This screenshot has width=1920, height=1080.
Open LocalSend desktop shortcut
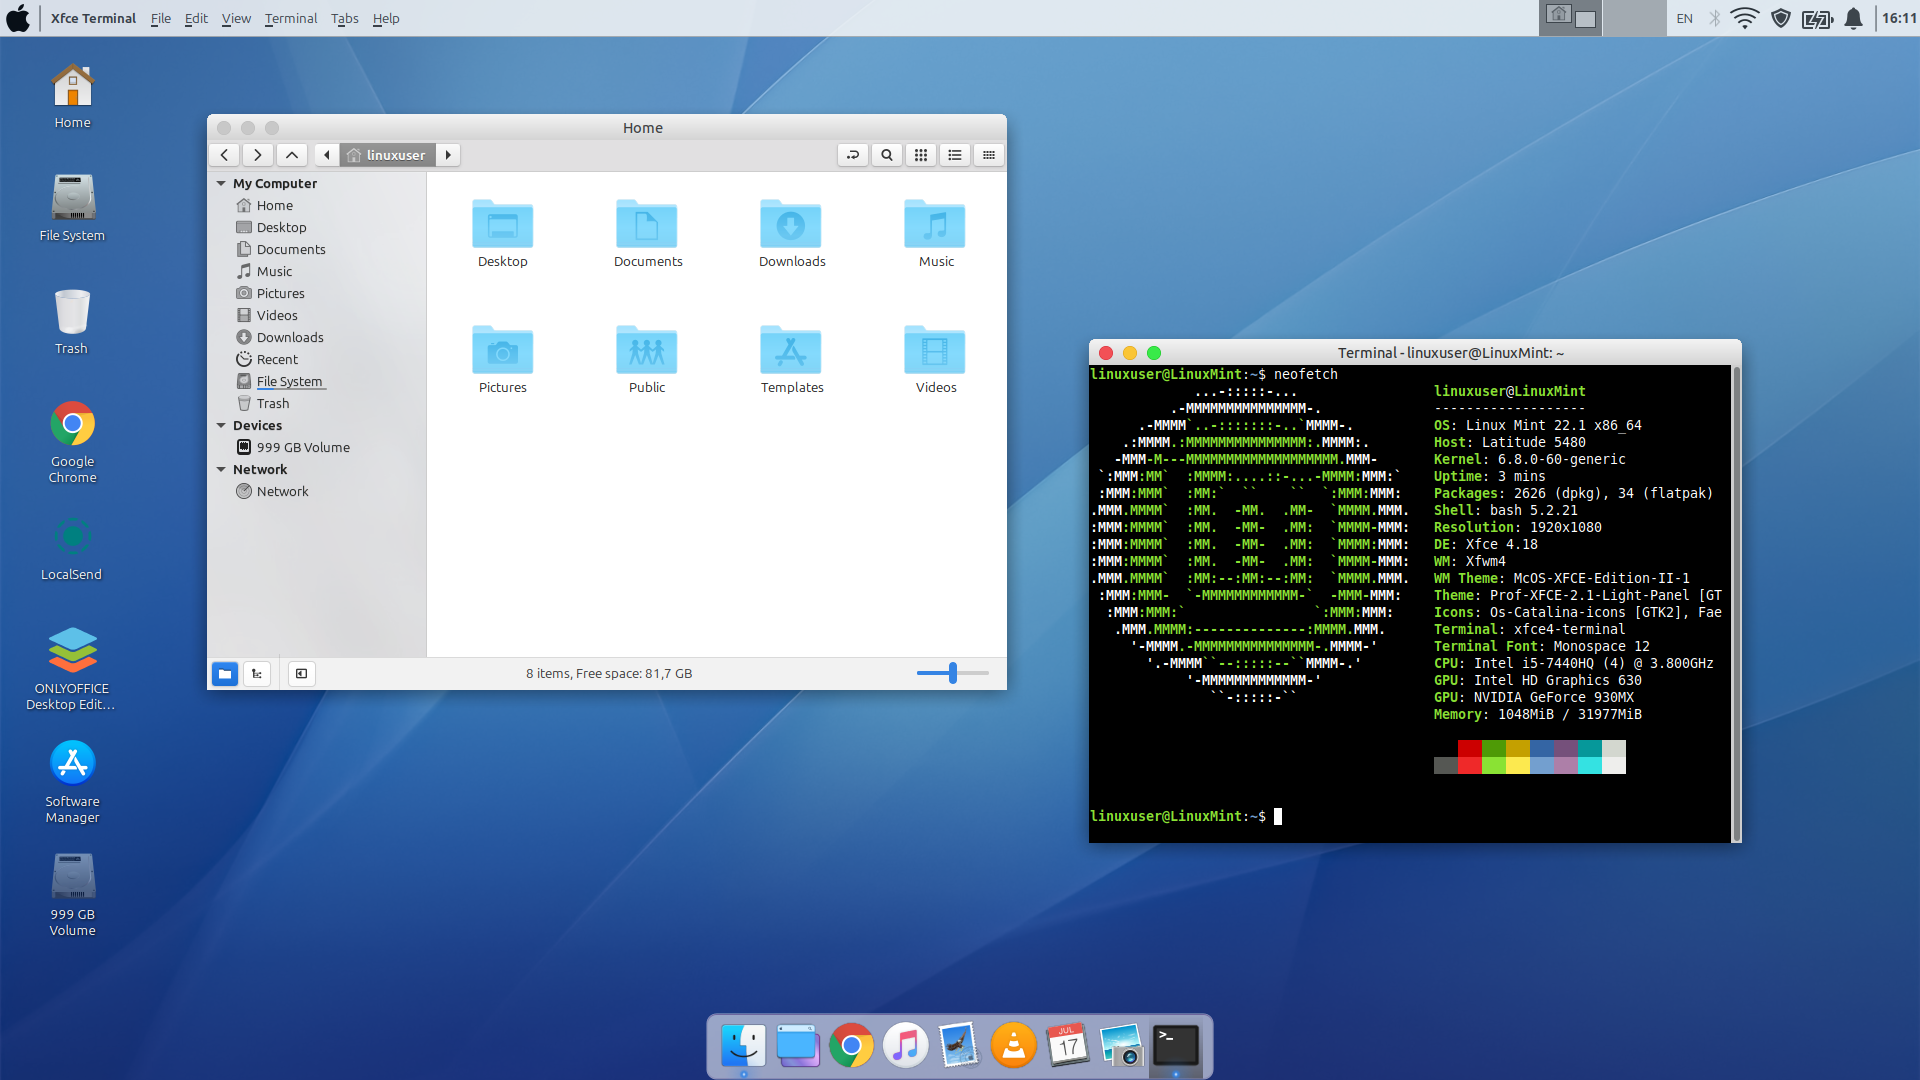72,547
